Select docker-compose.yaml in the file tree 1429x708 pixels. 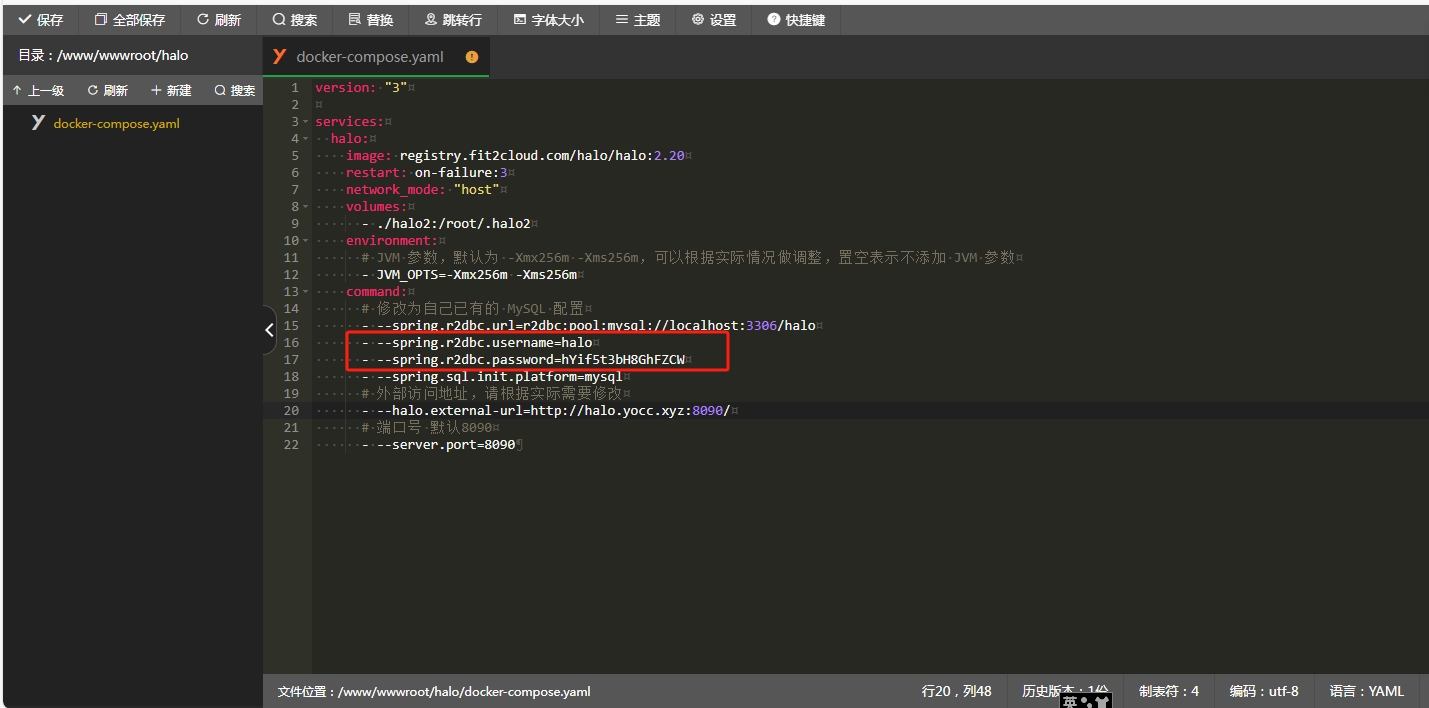click(x=117, y=122)
